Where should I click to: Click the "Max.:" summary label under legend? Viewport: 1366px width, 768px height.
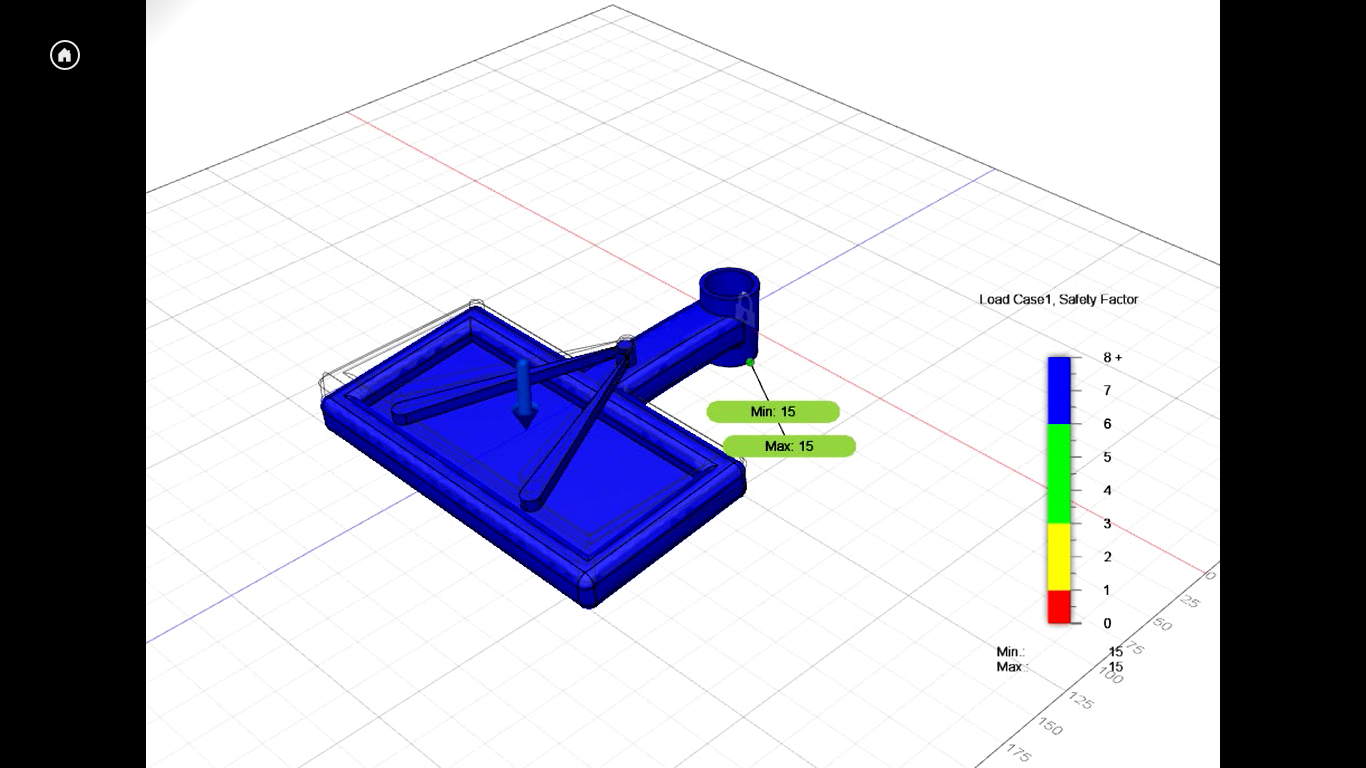1012,667
